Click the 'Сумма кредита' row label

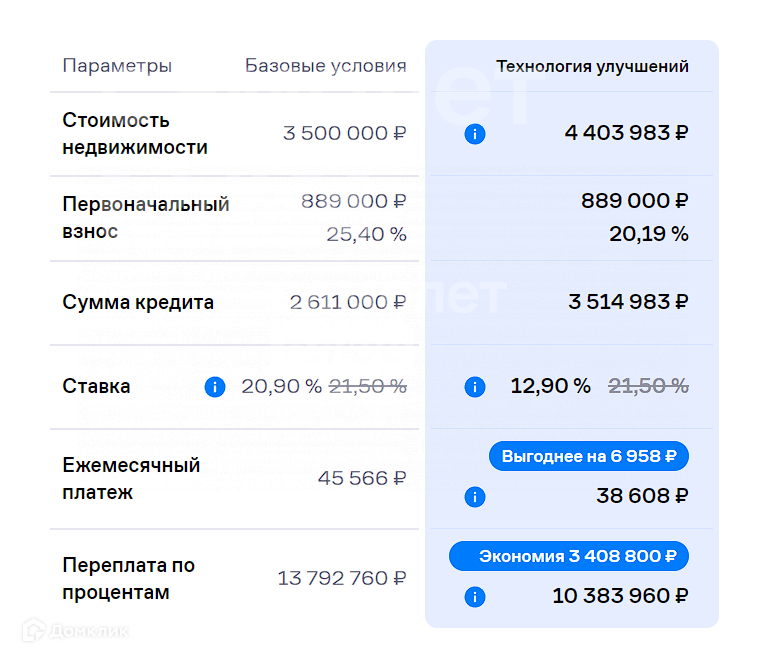(x=138, y=302)
